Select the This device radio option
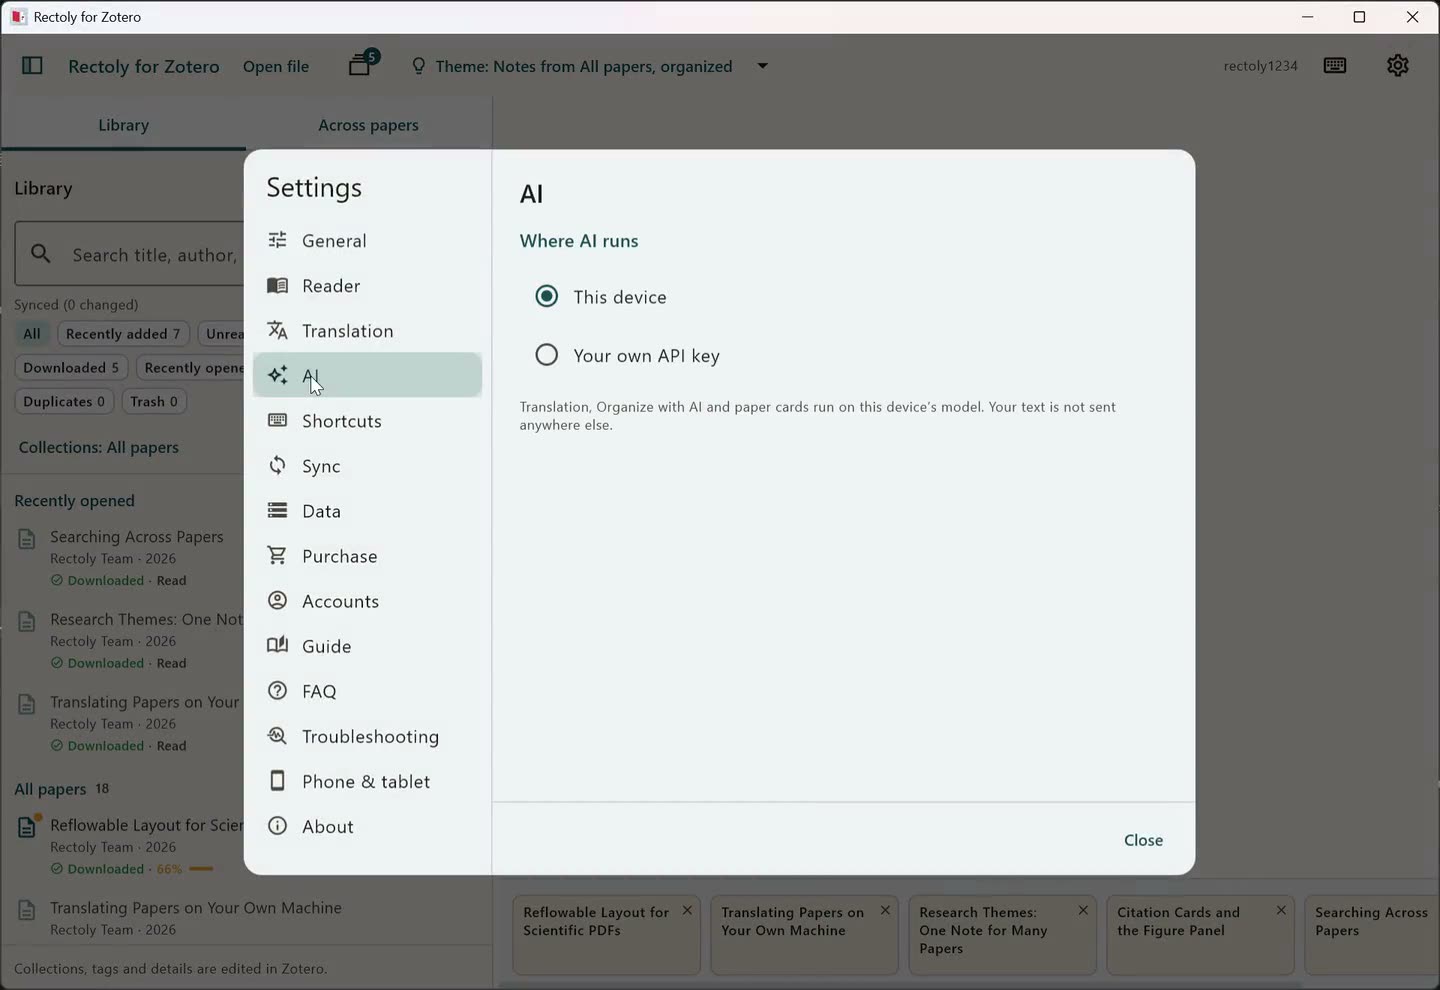 tap(547, 297)
